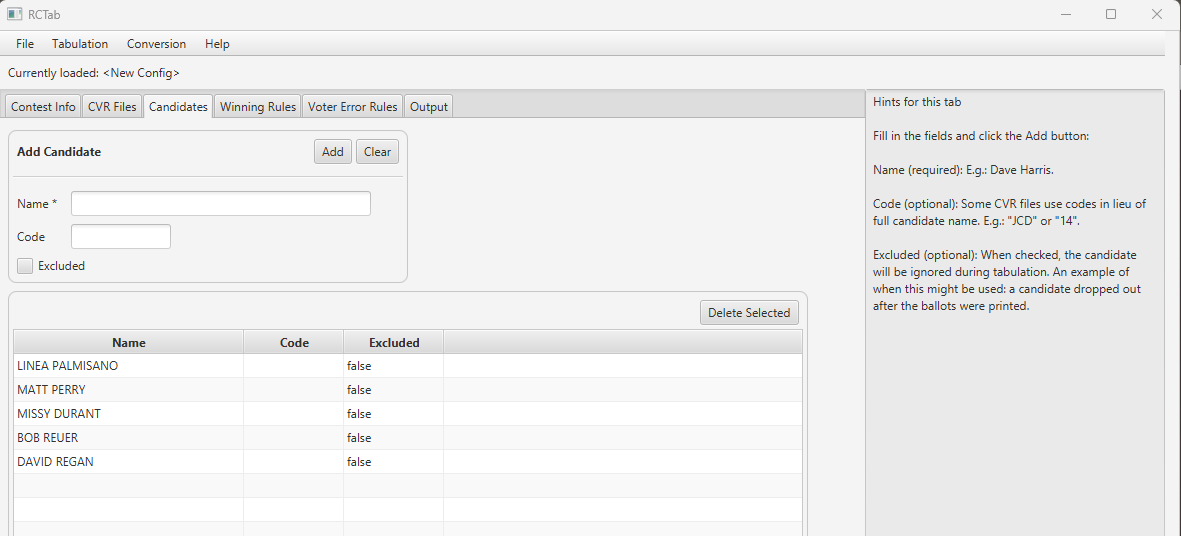Select the BOB REUER row
The width and height of the screenshot is (1181, 536).
pos(407,438)
